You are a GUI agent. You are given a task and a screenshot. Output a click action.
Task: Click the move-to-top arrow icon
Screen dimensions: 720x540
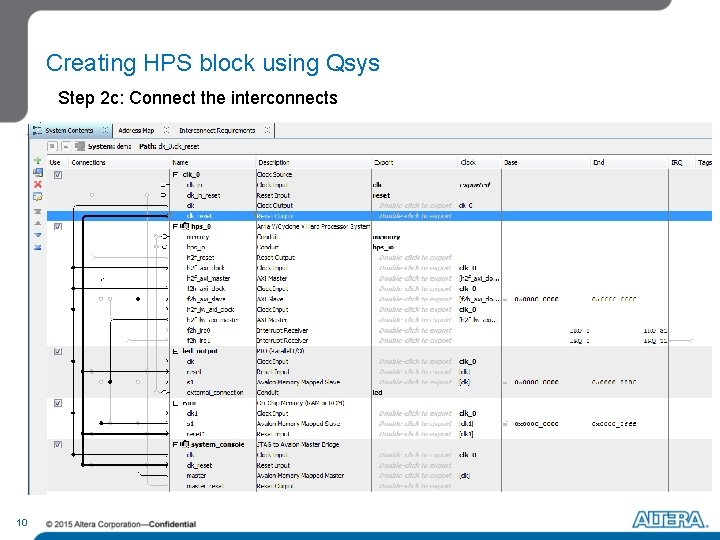point(38,212)
